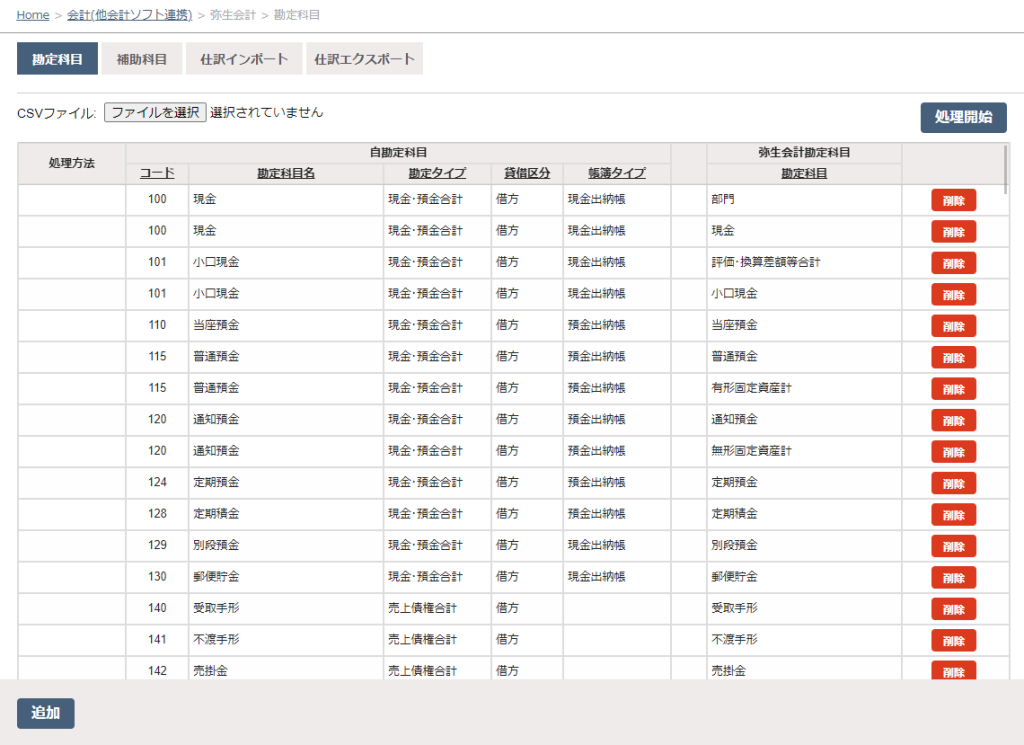
Task: Open the 会計(他会計ソフト連携) breadcrumb link
Action: 130,15
